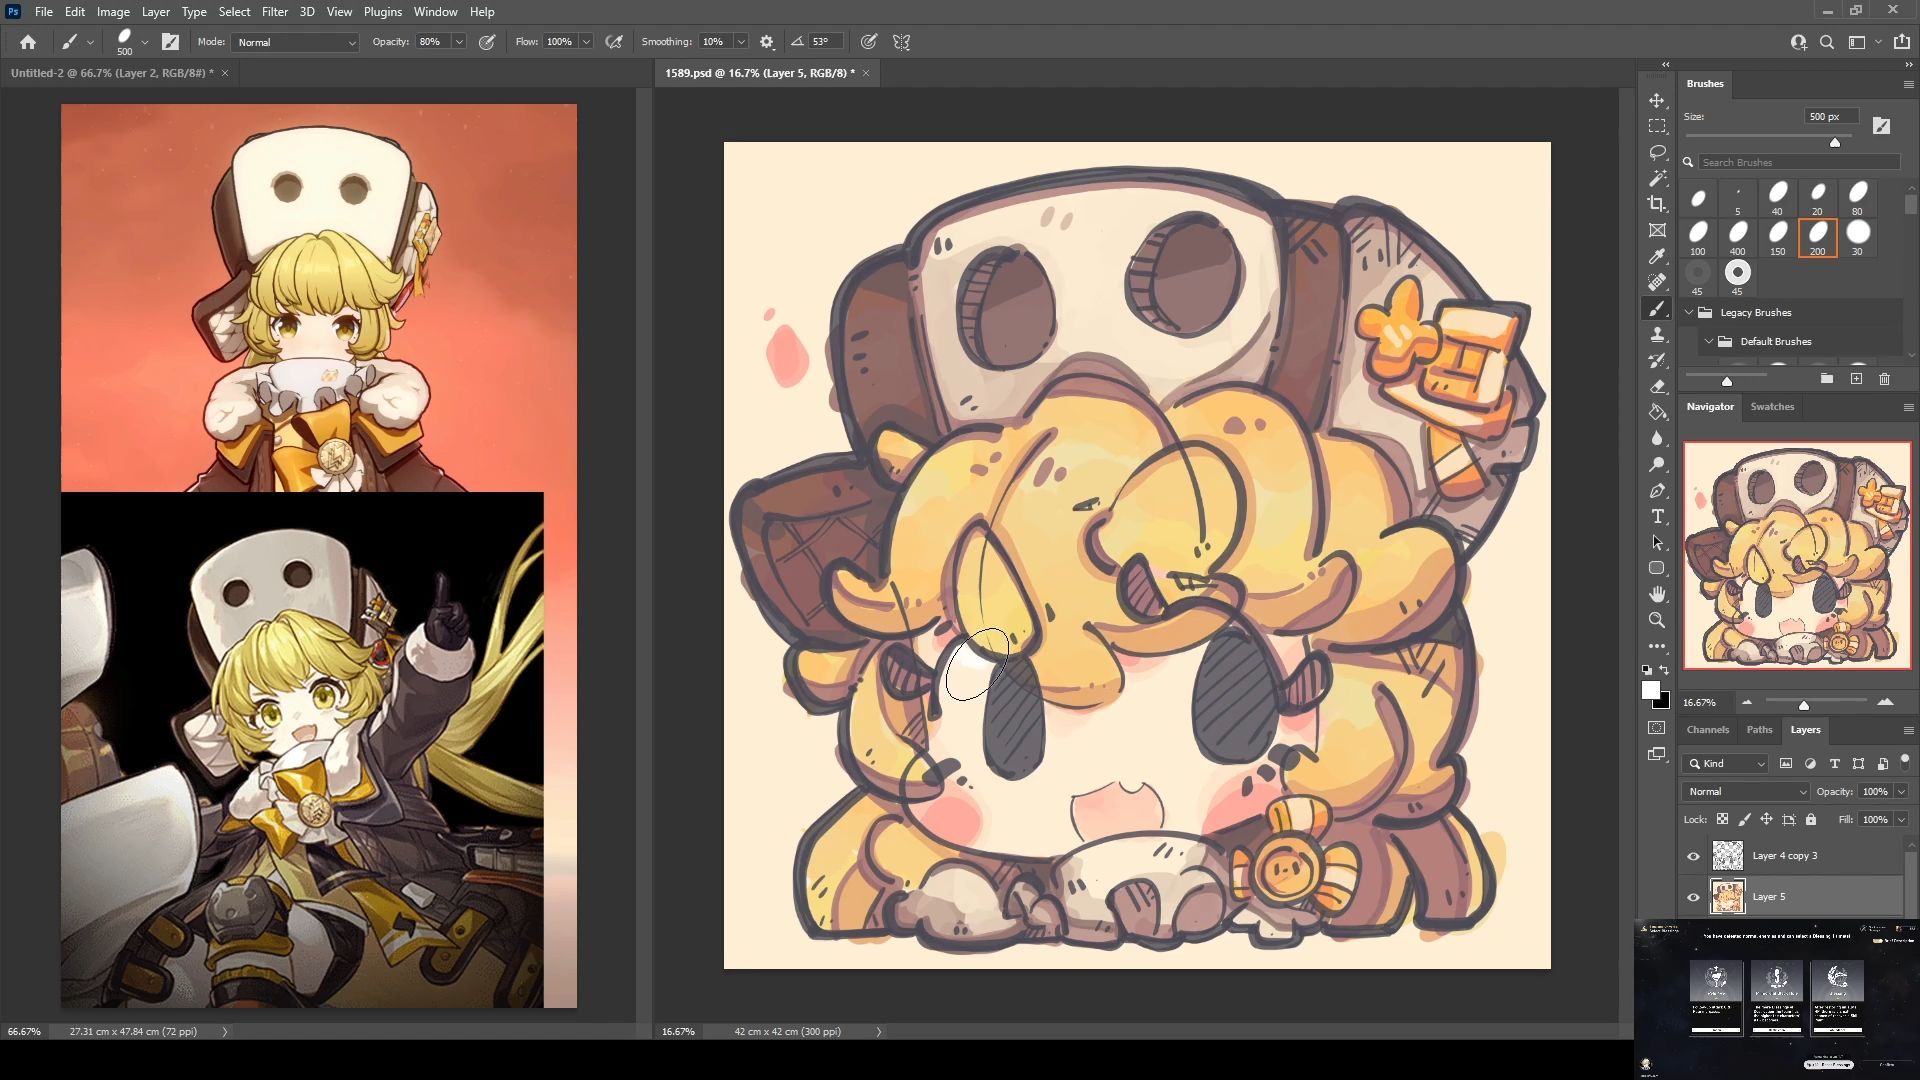Viewport: 1920px width, 1080px height.
Task: Open the Filter menu
Action: 274,12
